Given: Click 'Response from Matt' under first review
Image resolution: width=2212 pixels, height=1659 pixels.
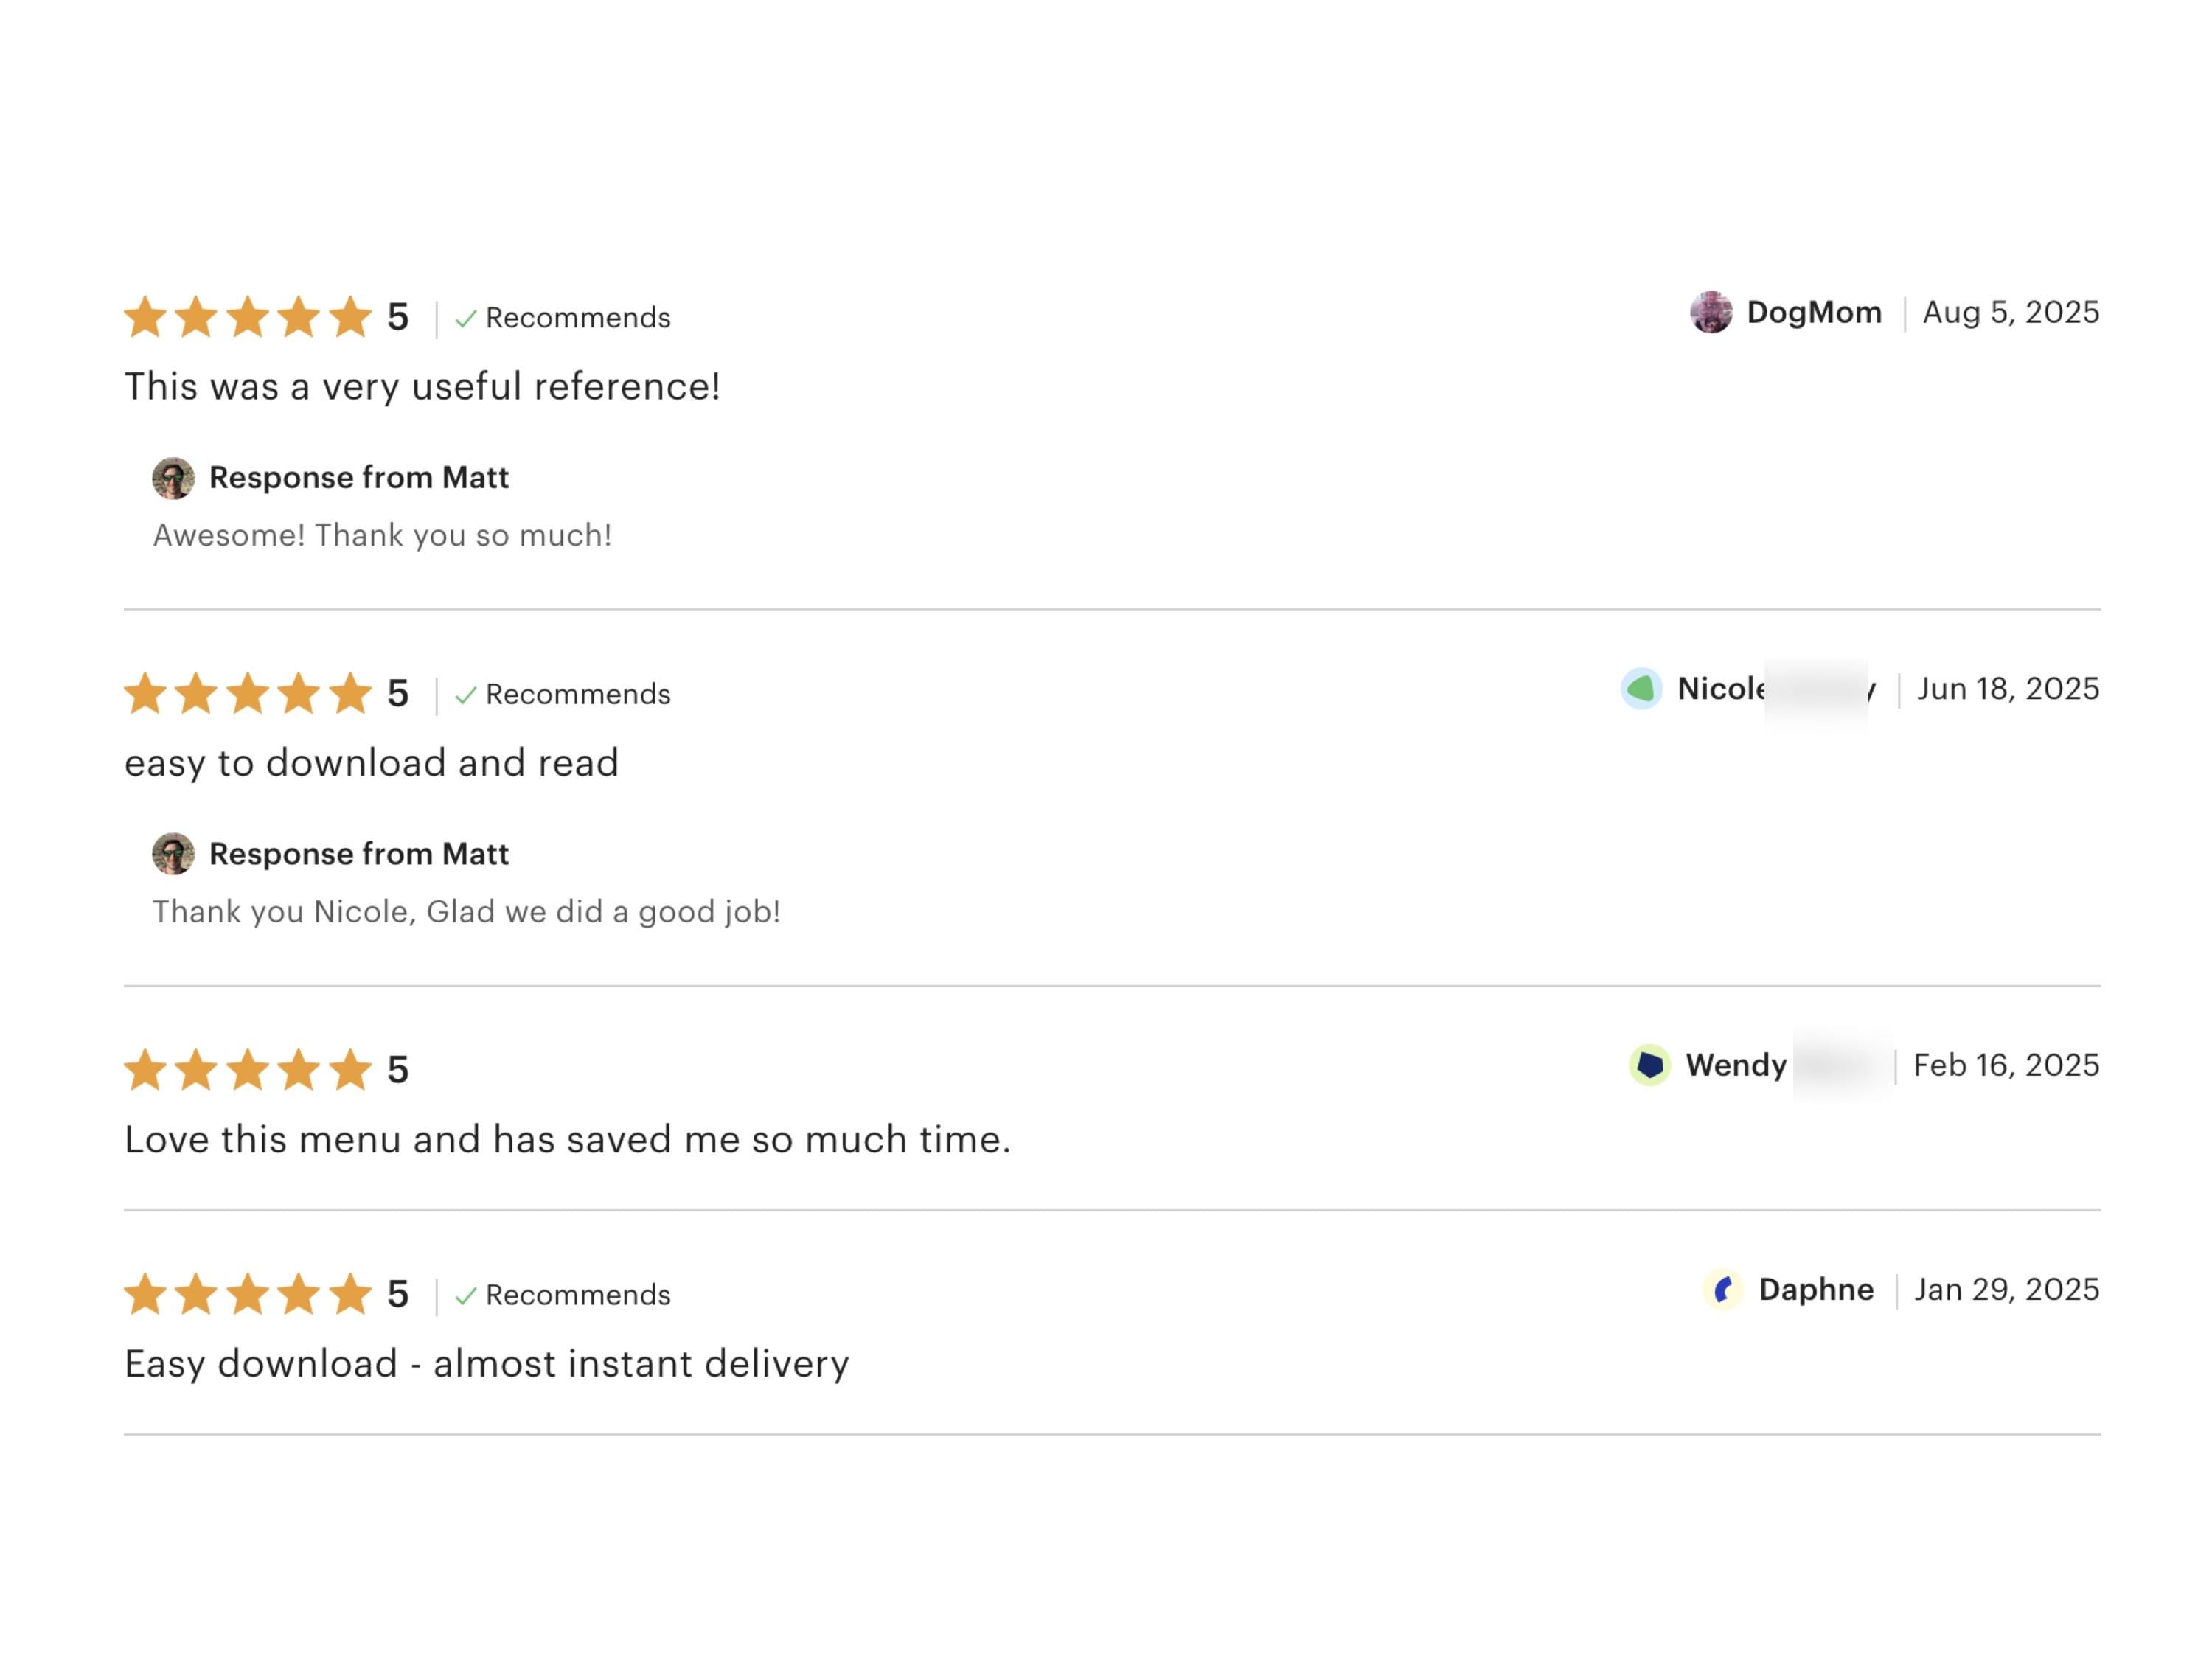Looking at the screenshot, I should tap(358, 478).
